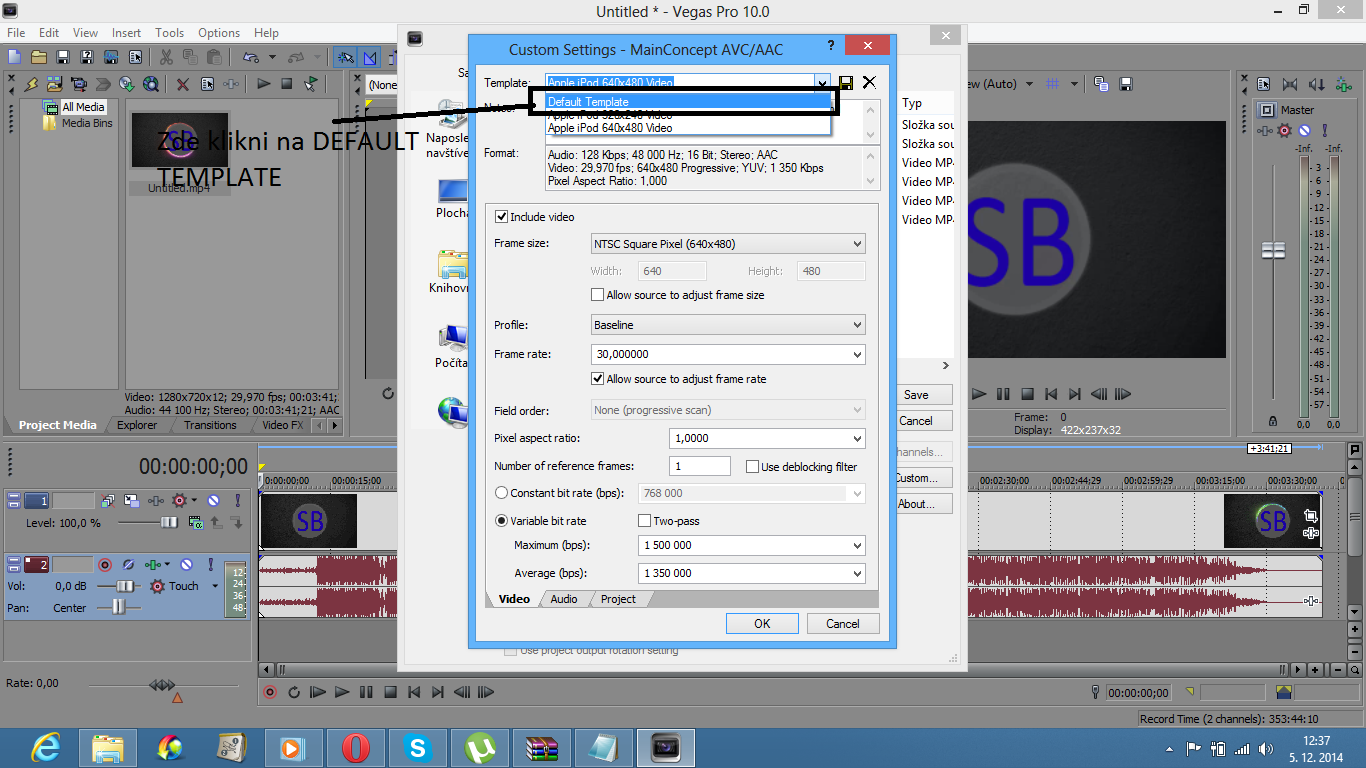Click OK in Custom Settings dialog
The image size is (1366, 768).
point(762,624)
